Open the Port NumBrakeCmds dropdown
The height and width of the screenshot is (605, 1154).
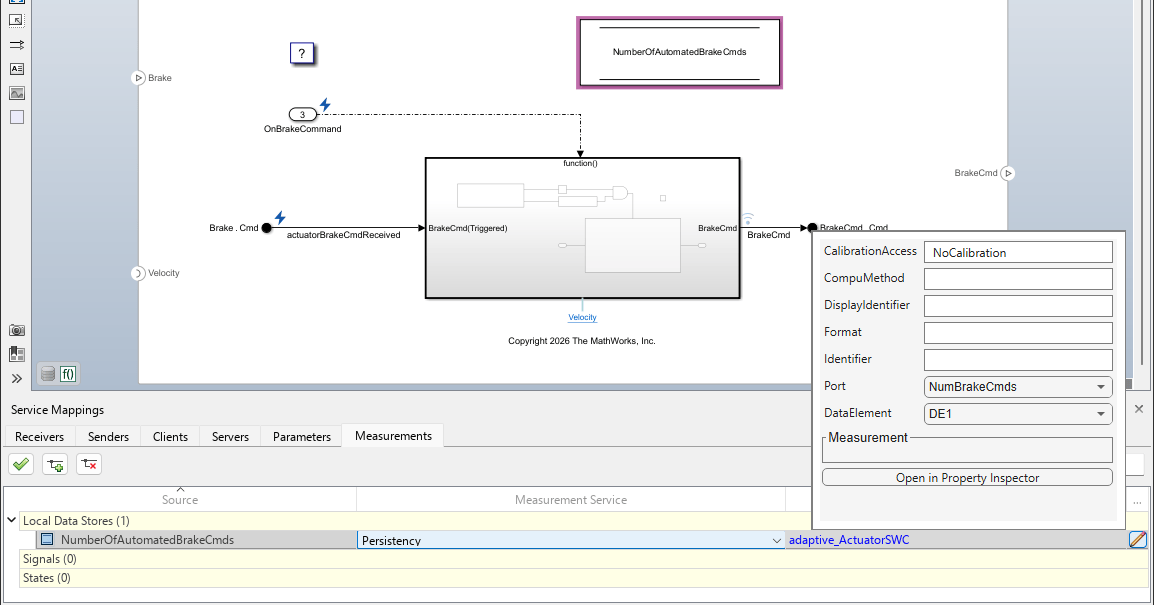coord(1018,386)
